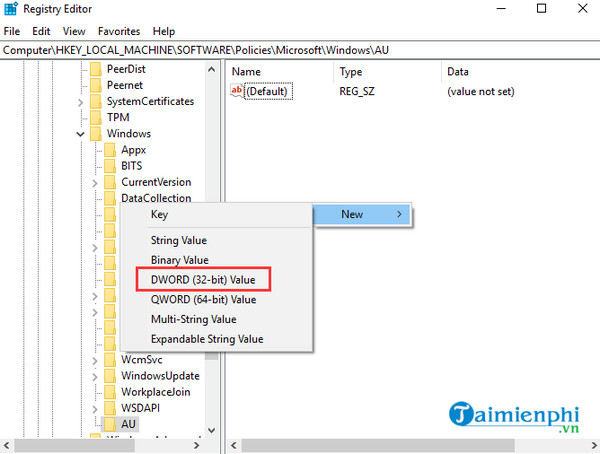
Task: Click the WorkplaceJoin folder icon
Action: point(110,392)
